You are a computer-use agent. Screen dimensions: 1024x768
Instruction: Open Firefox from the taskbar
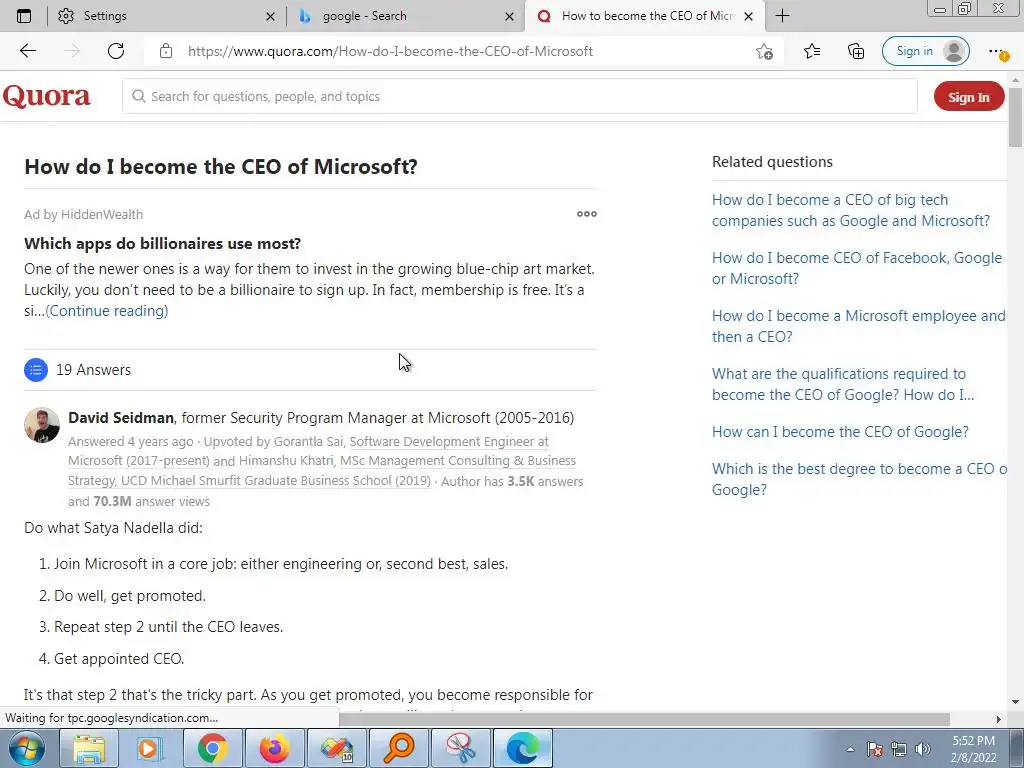(x=274, y=748)
